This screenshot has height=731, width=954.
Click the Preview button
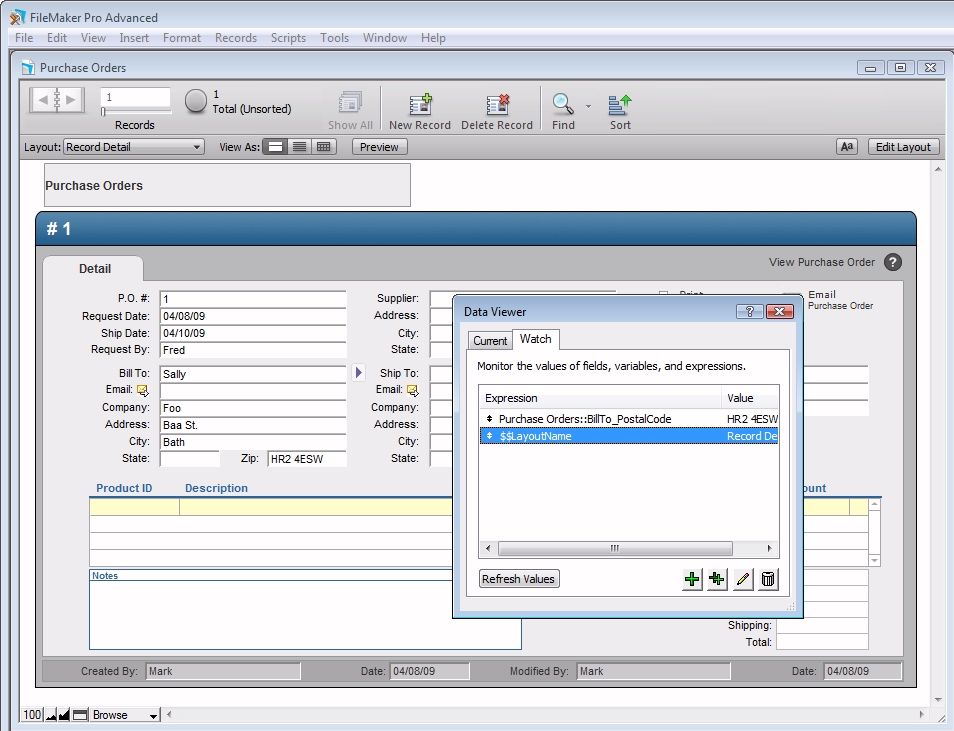click(379, 147)
